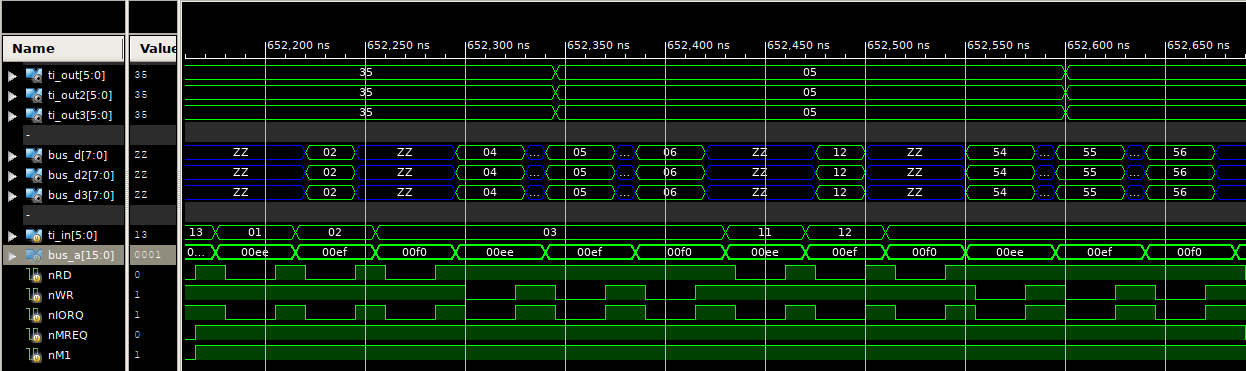Click the ti_out2[5:0] bus icon
The image size is (1246, 371).
tap(33, 95)
